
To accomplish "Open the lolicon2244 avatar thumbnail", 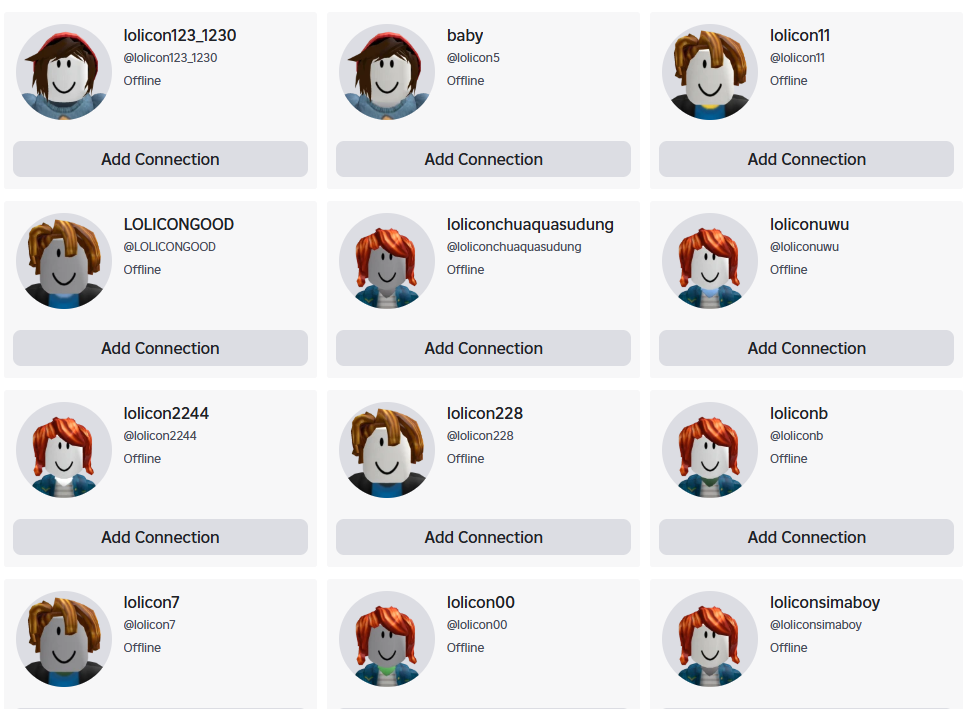I will [x=64, y=450].
